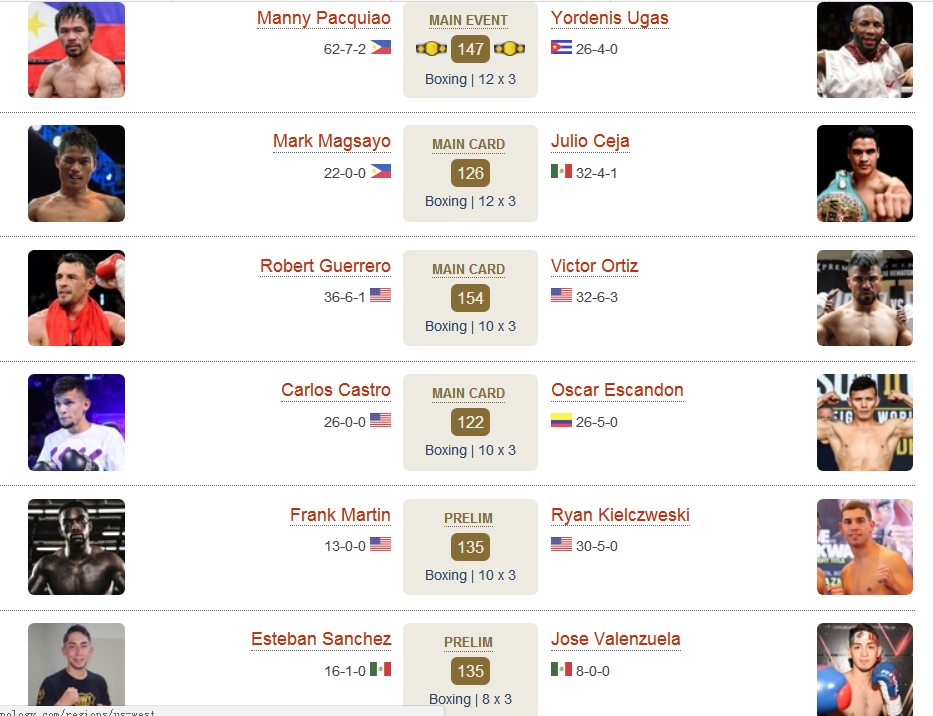Open Mark Magsayo's profile link
Screen dimensions: 933x716
[x=332, y=142]
